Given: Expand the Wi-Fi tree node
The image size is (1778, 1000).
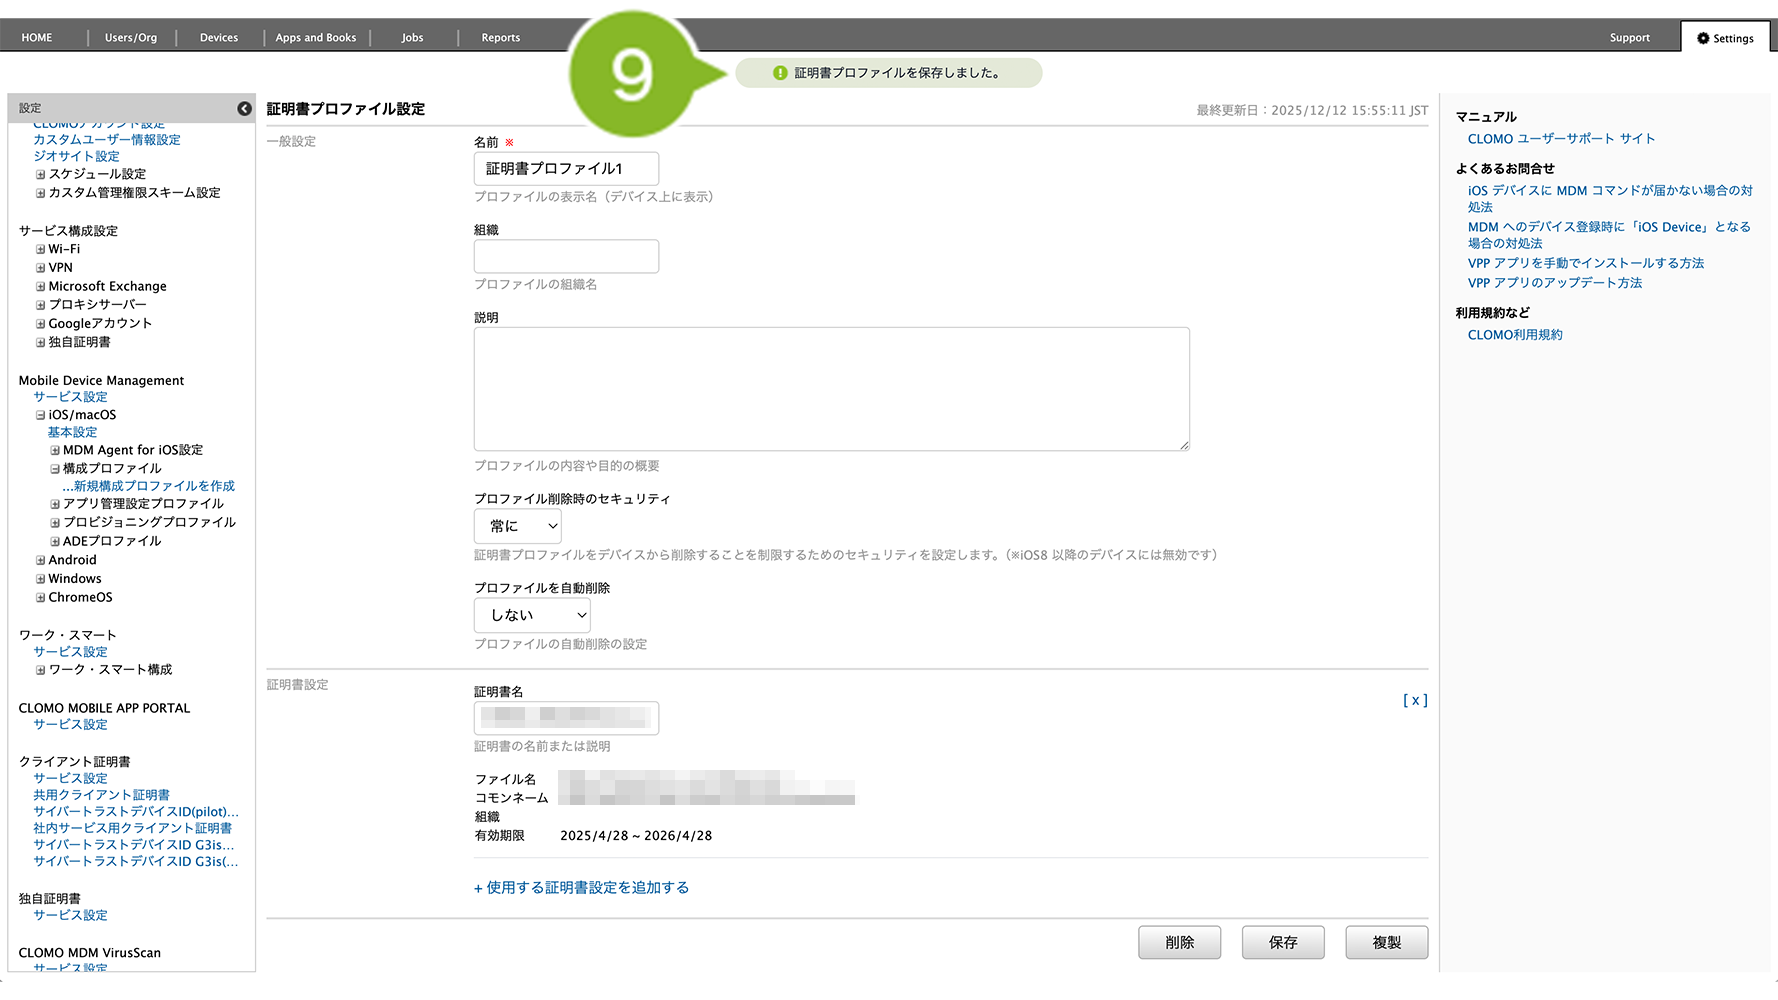Looking at the screenshot, I should (x=41, y=250).
